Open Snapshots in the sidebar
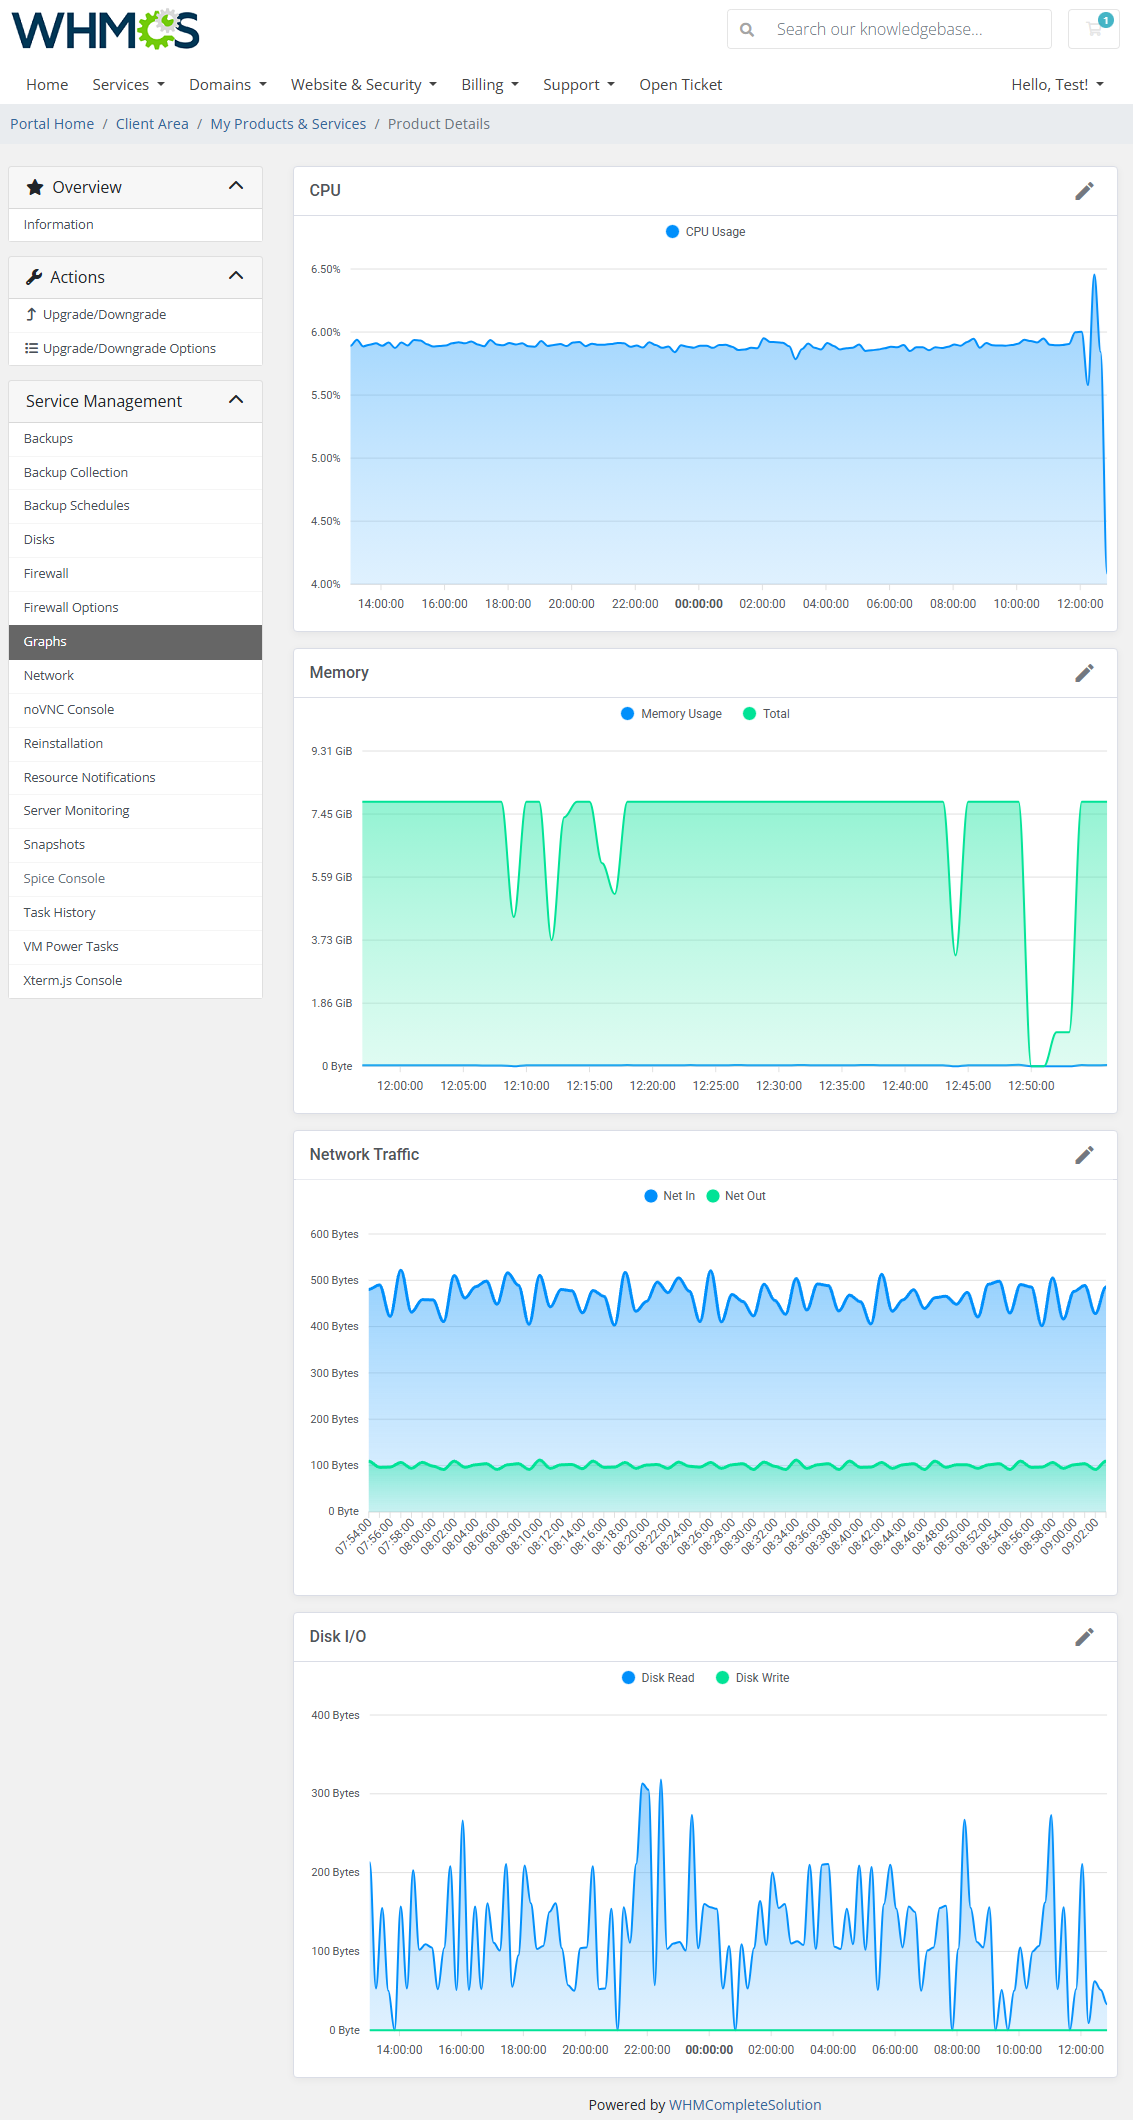This screenshot has height=2120, width=1133. point(135,845)
